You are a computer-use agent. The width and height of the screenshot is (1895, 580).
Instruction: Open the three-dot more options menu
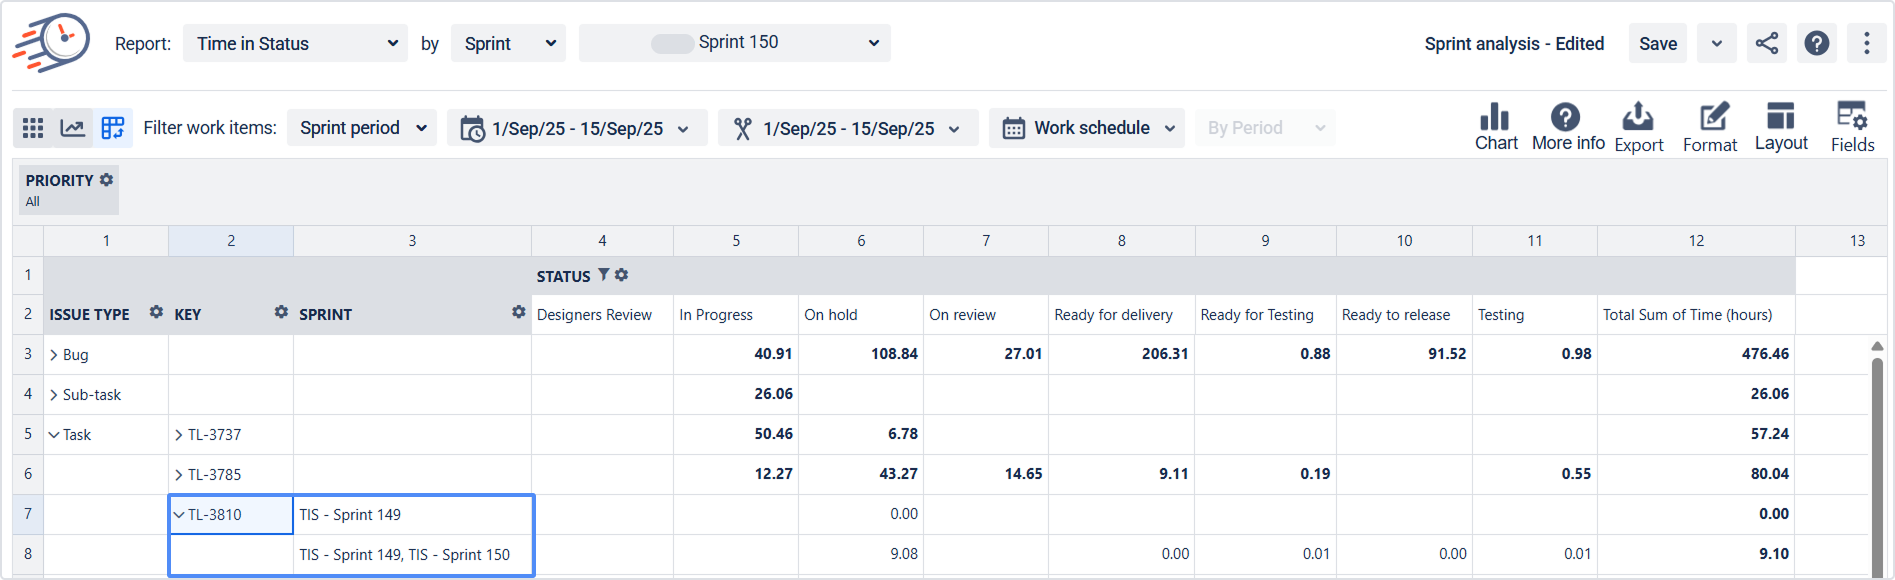pyautogui.click(x=1866, y=43)
